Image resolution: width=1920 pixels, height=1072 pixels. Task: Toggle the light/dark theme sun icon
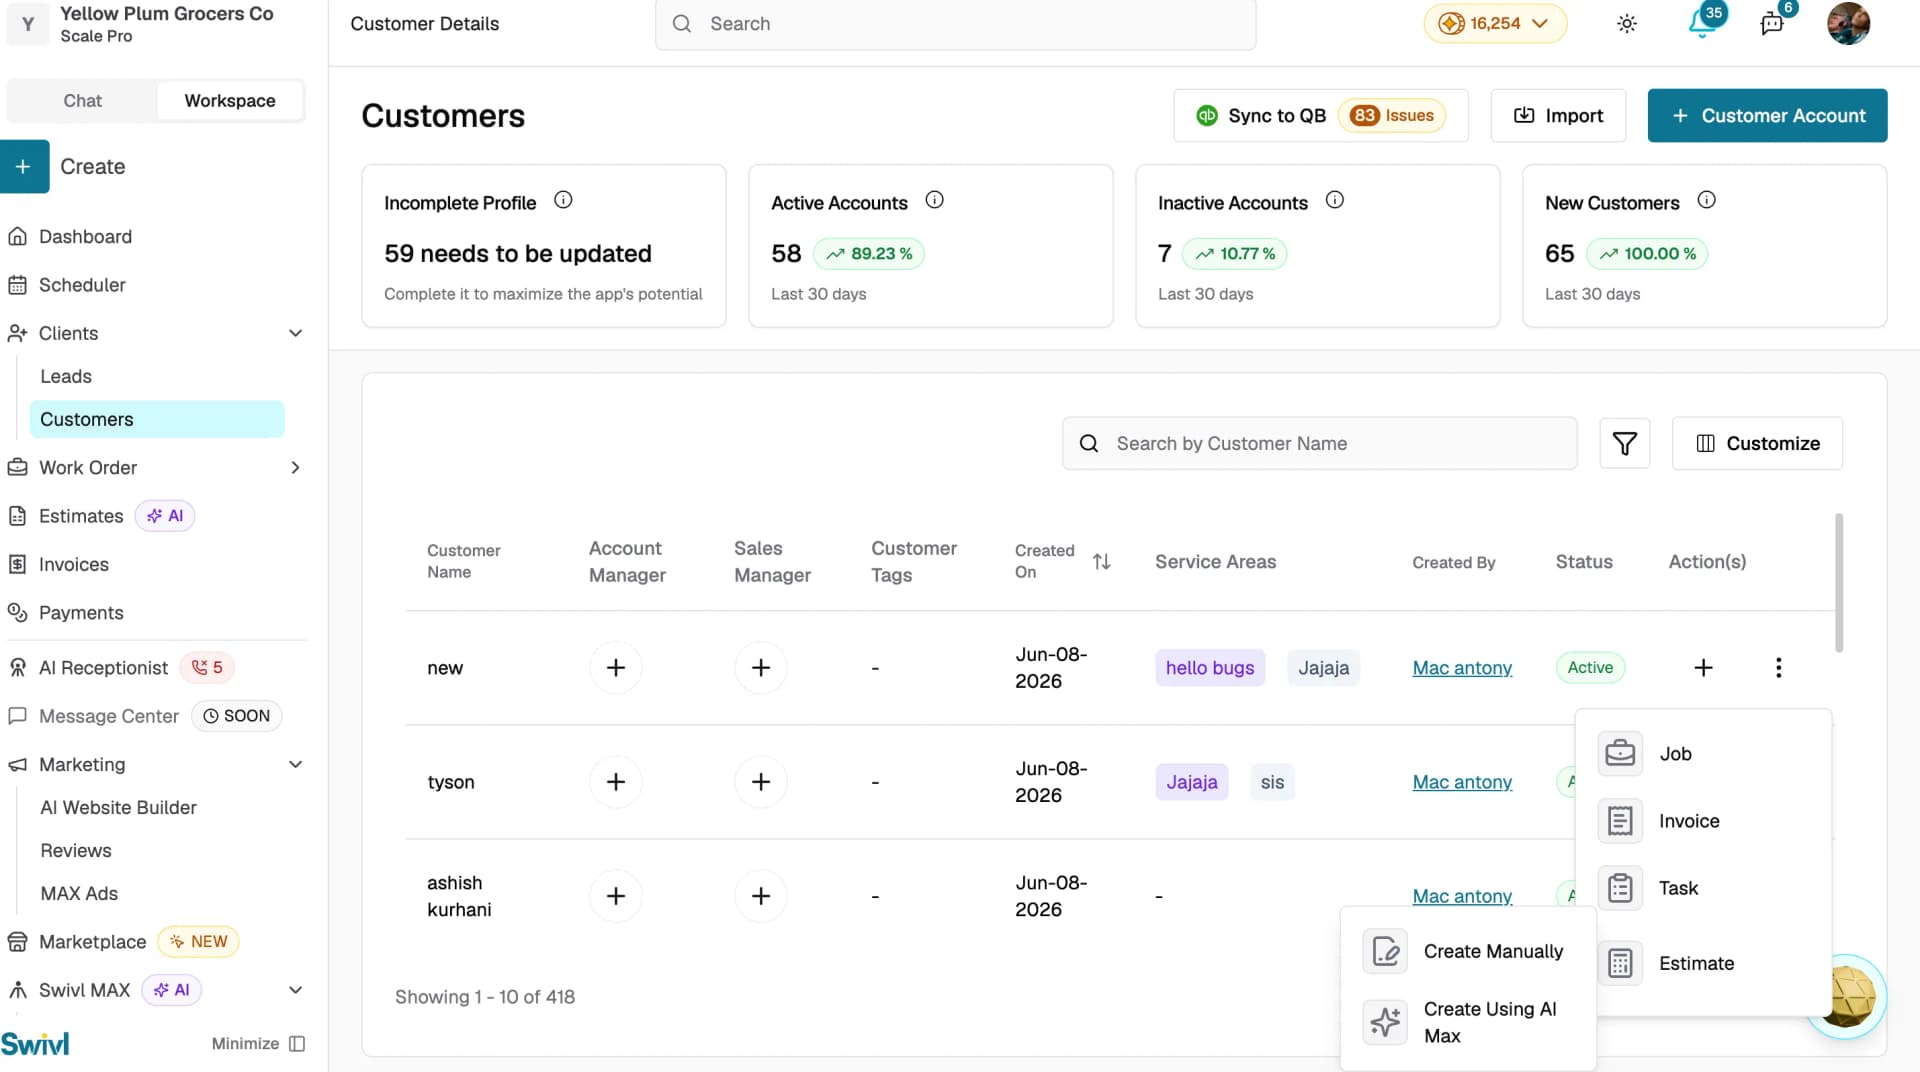[x=1627, y=24]
